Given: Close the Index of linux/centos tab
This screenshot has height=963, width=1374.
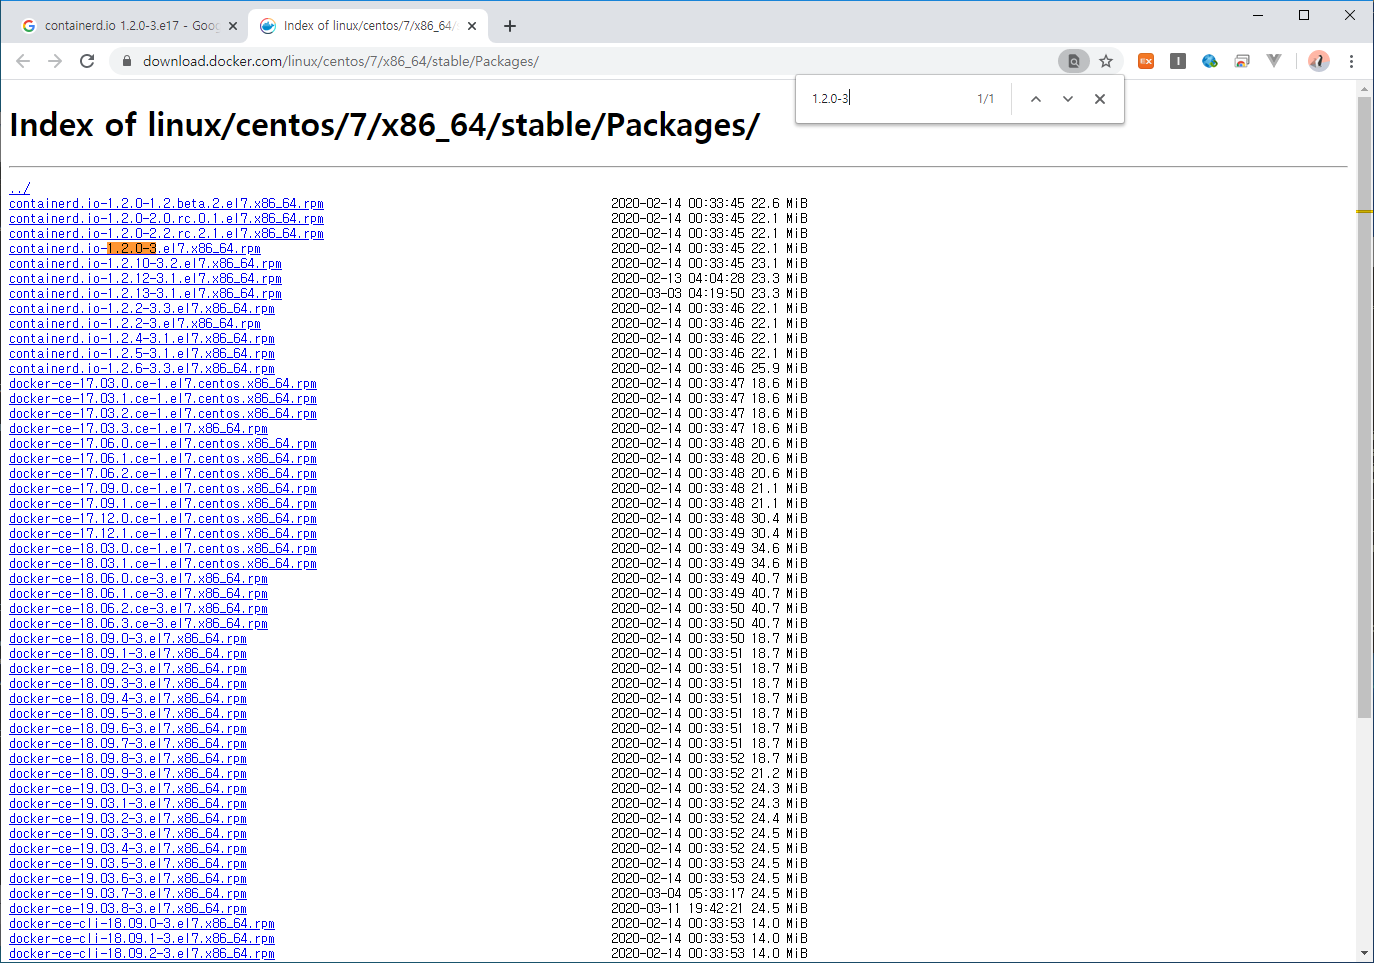Looking at the screenshot, I should coord(472,26).
